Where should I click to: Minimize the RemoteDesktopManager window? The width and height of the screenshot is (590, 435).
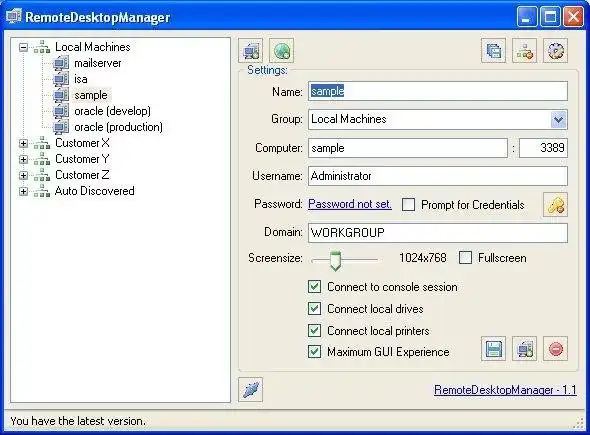coord(527,17)
